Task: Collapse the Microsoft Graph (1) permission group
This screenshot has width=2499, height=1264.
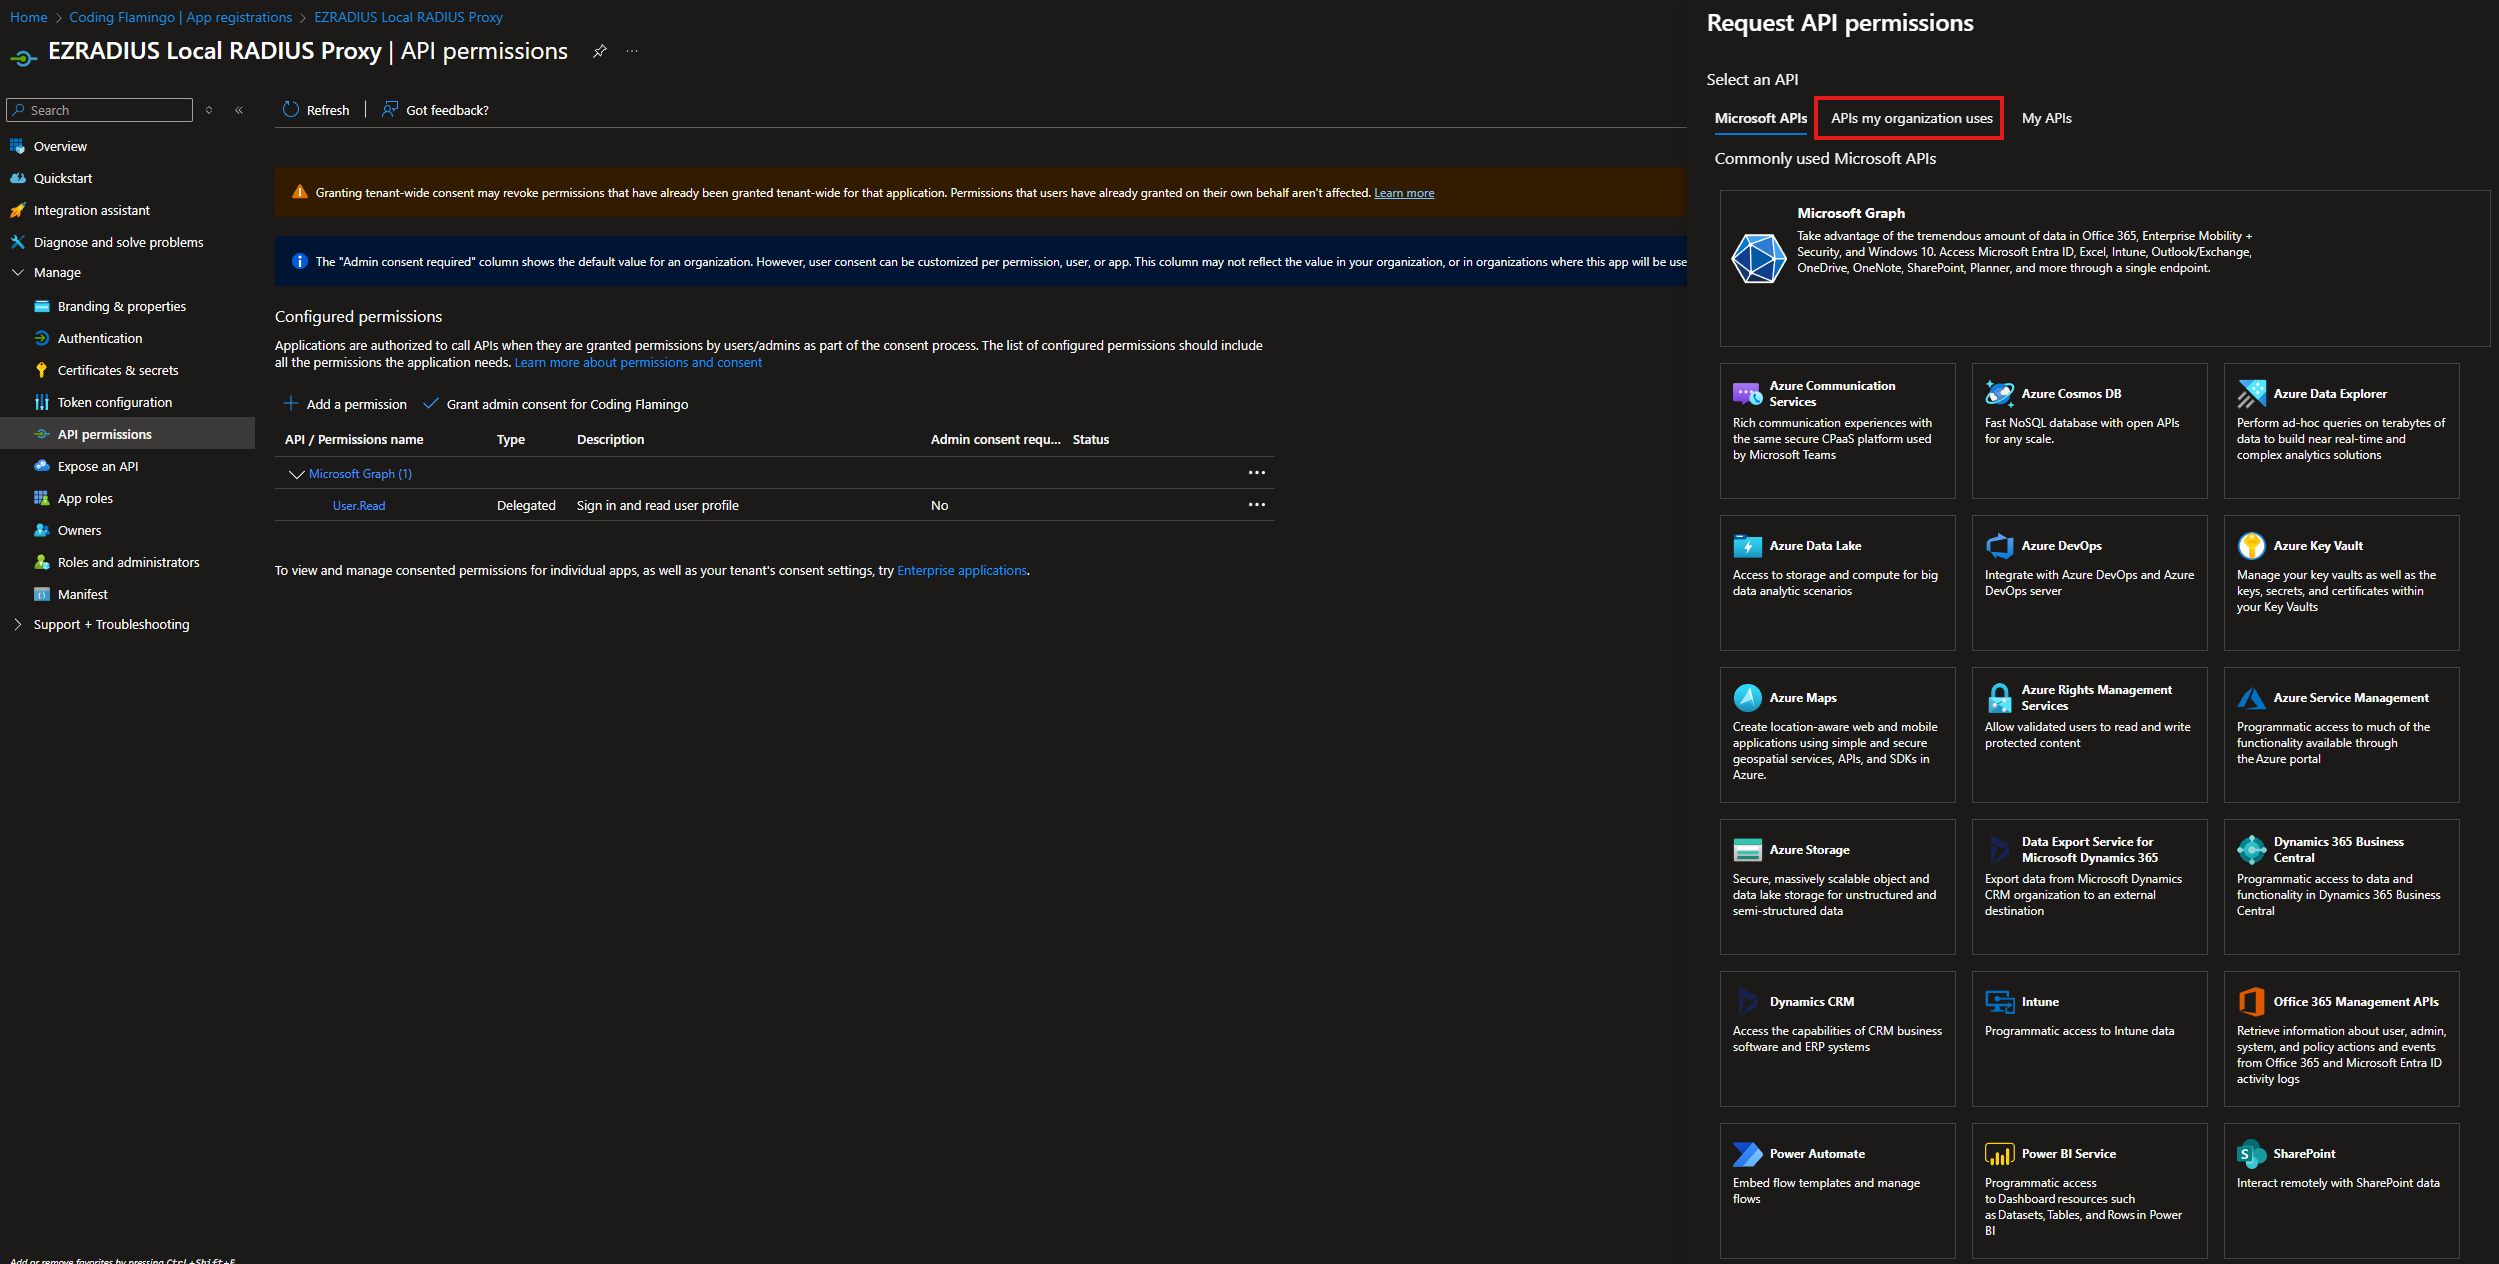Action: [x=296, y=474]
